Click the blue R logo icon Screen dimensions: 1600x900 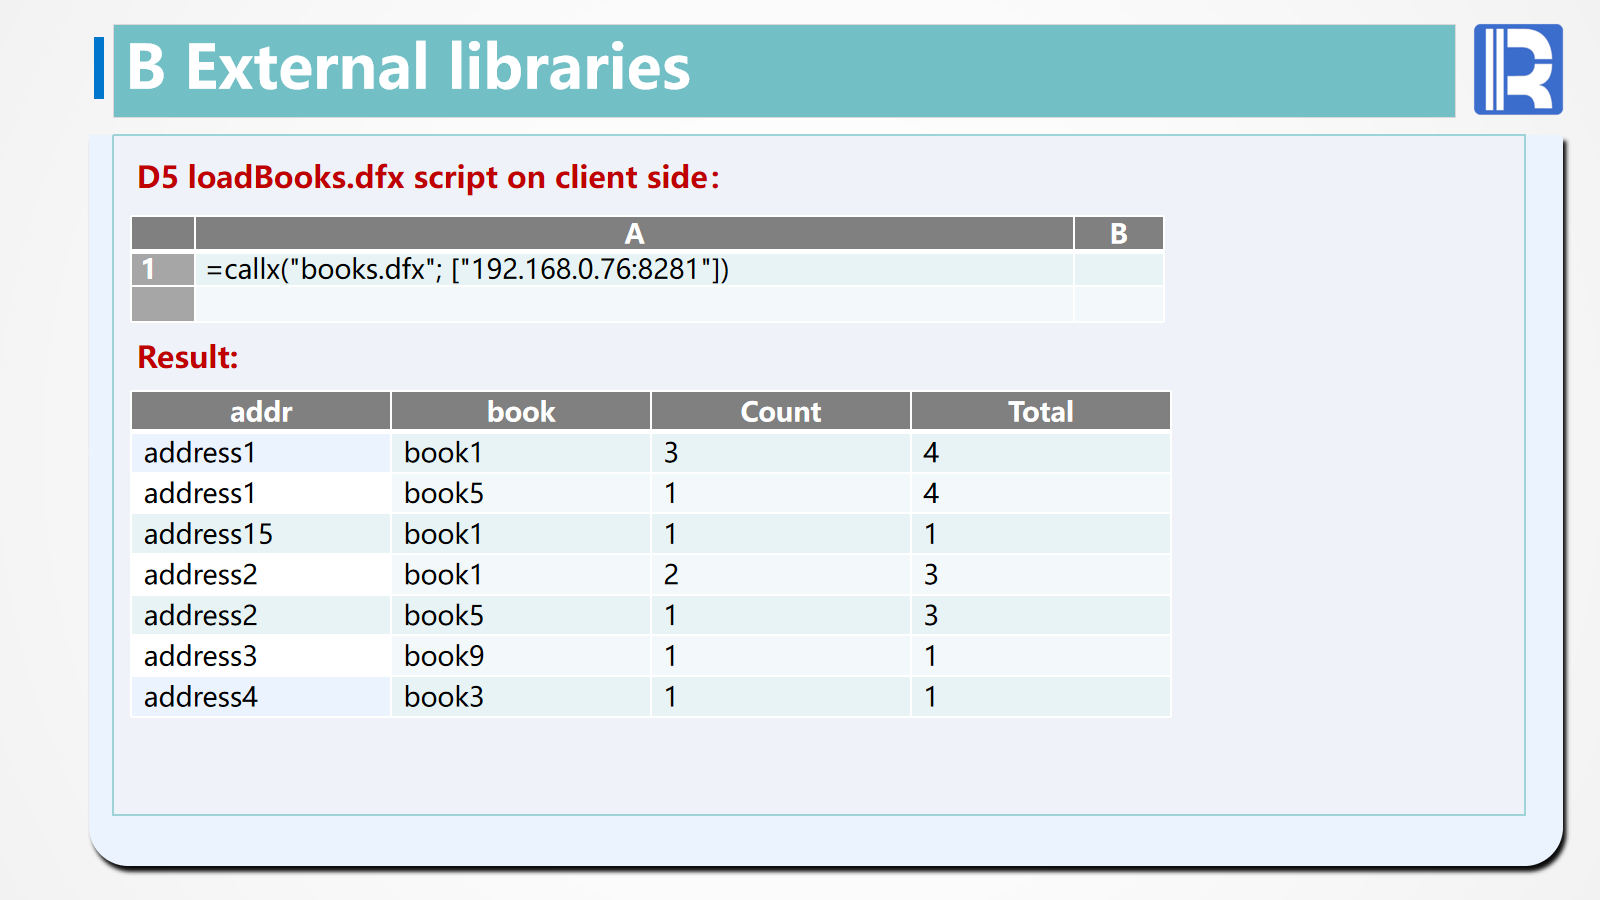click(x=1517, y=69)
